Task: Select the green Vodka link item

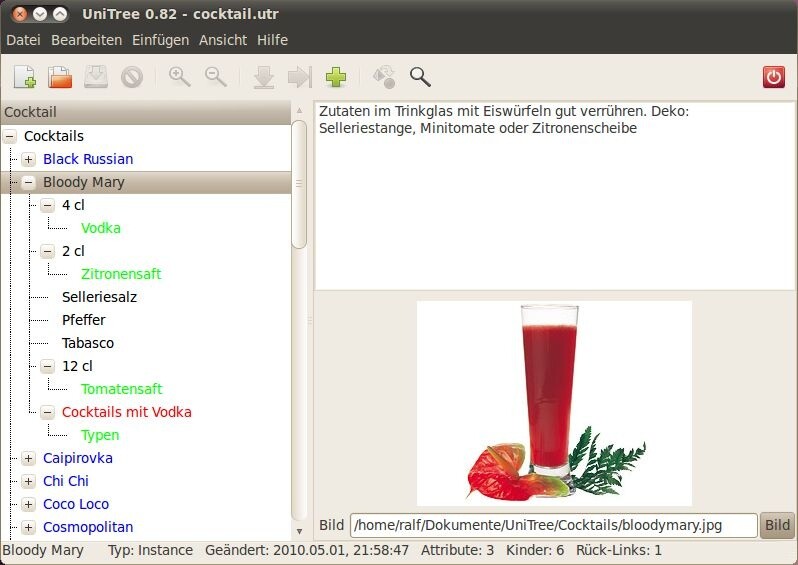Action: click(101, 228)
